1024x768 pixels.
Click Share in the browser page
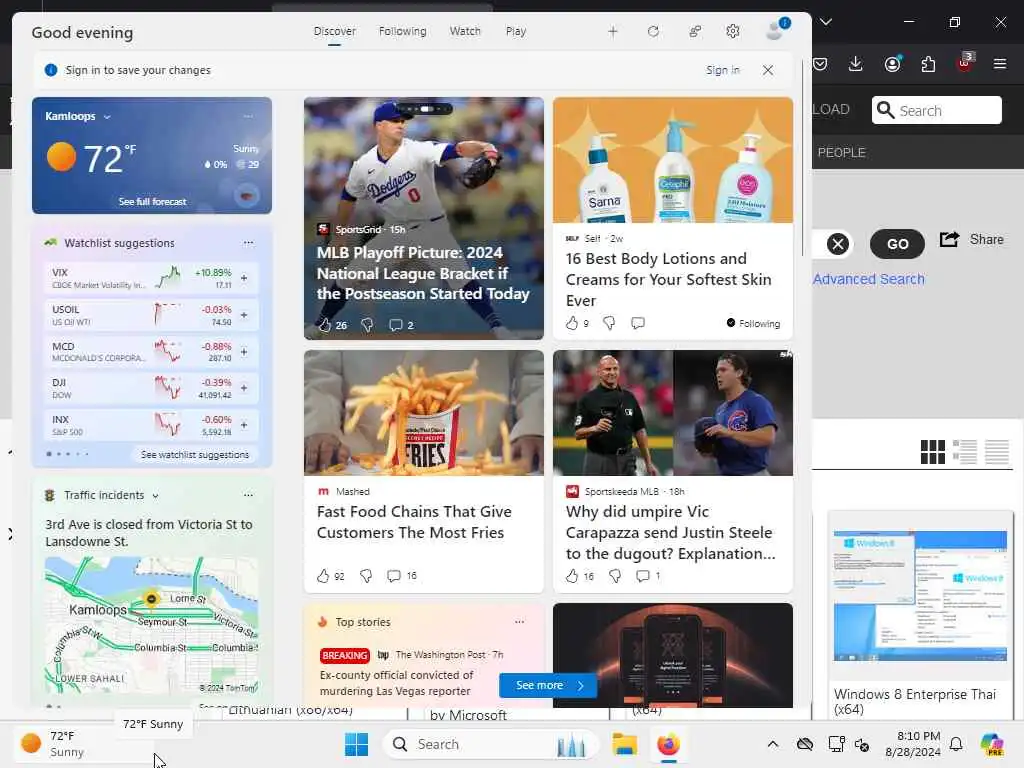[972, 240]
